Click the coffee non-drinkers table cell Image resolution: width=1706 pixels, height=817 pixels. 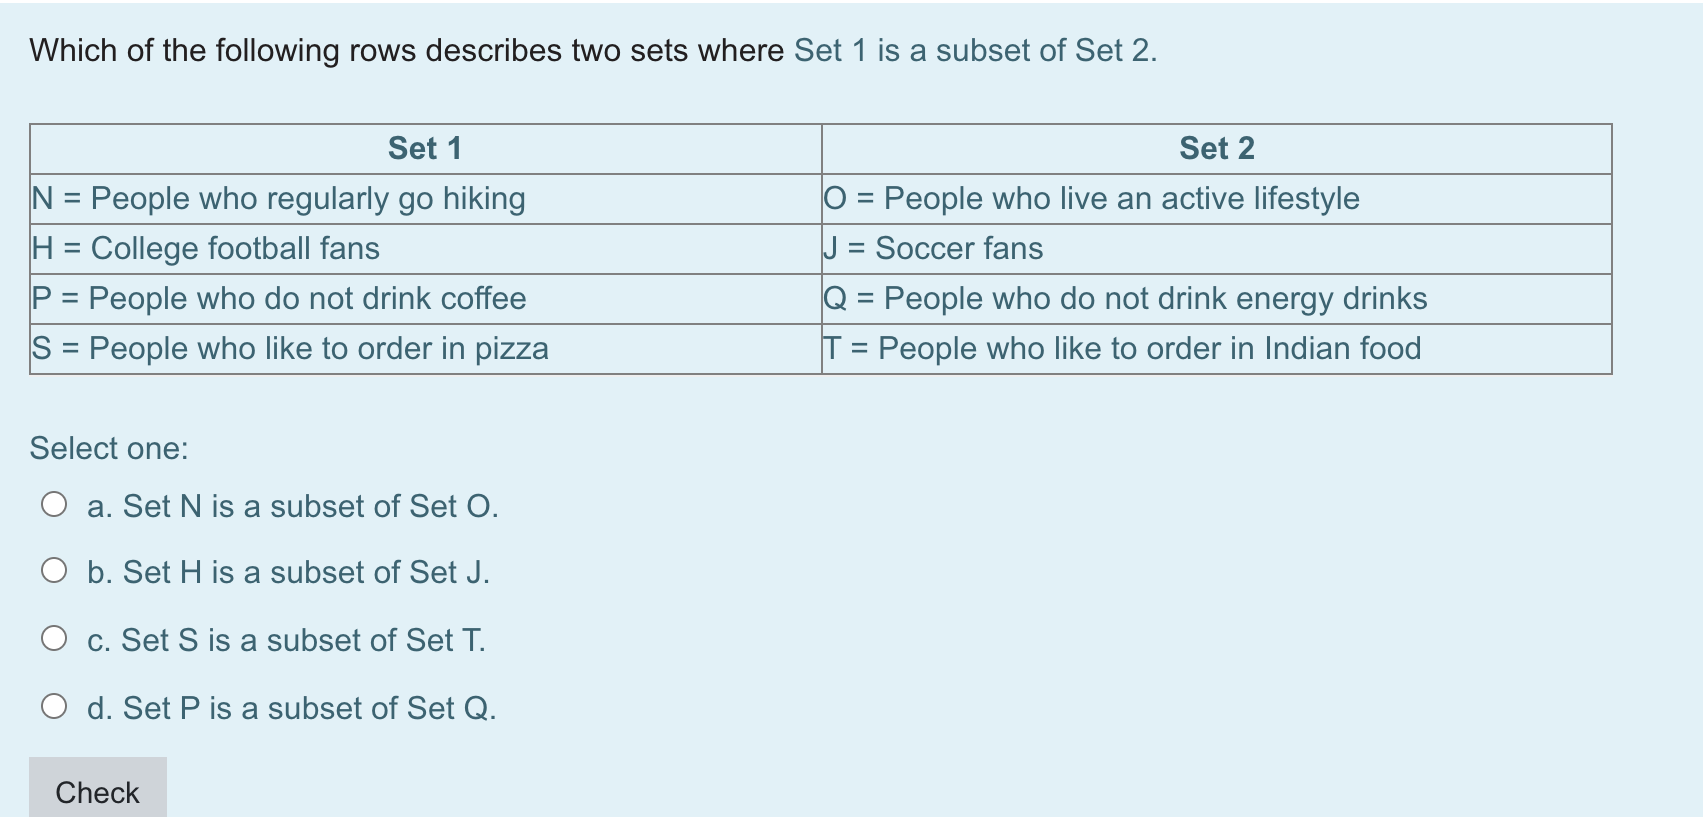pyautogui.click(x=278, y=299)
